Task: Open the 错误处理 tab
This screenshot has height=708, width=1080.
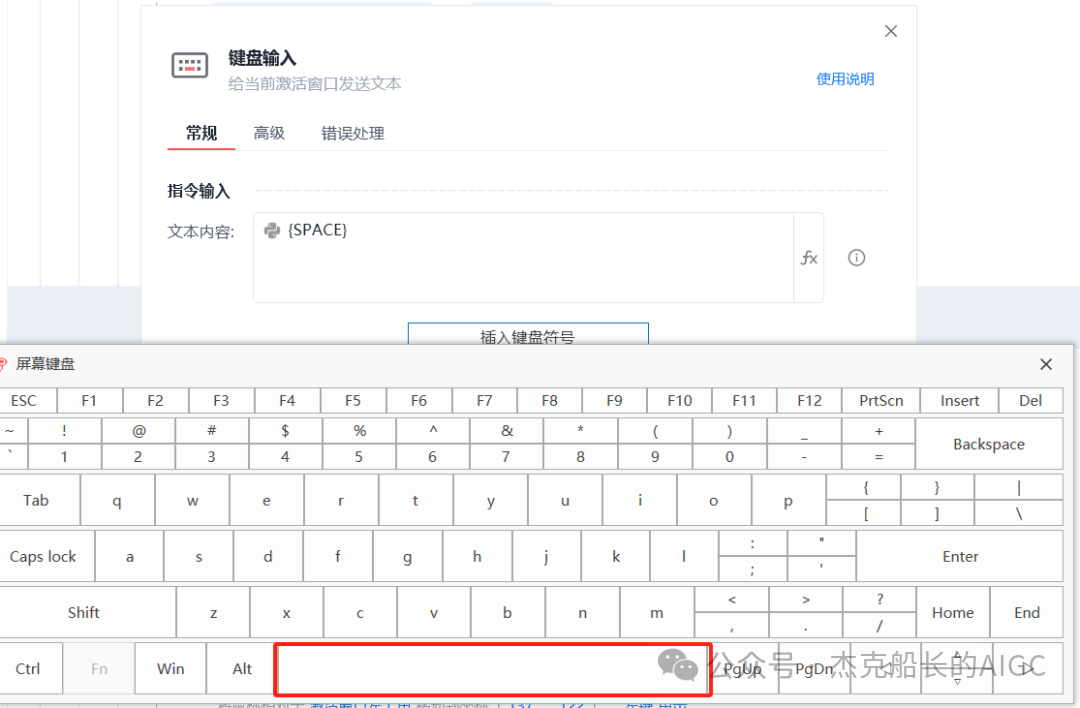Action: pos(352,132)
